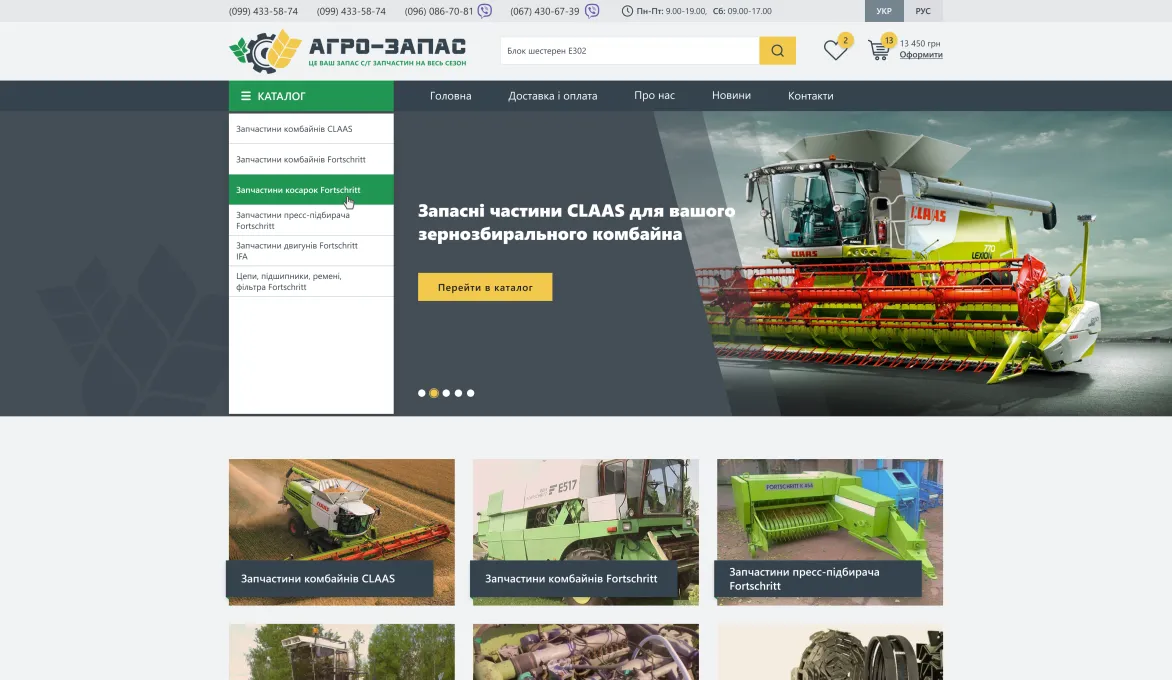
Task: Select the first slider dot
Action: (422, 393)
